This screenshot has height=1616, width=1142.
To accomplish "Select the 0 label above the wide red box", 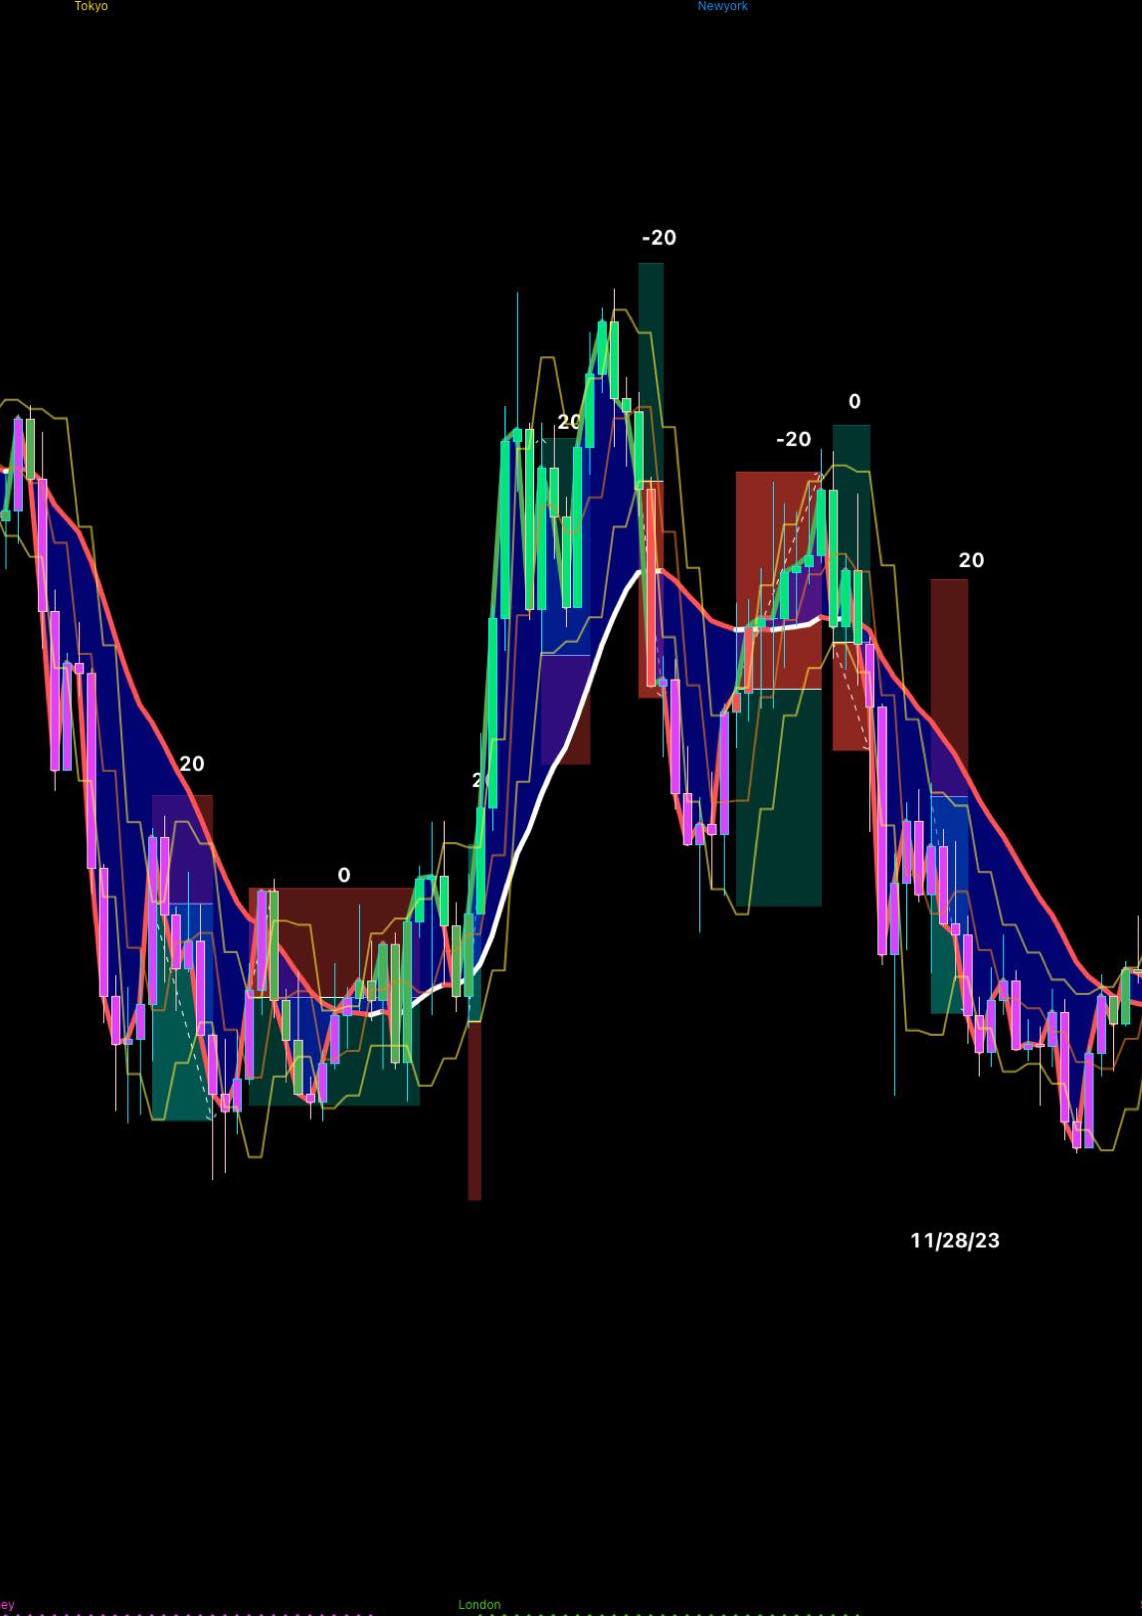I will pyautogui.click(x=344, y=875).
